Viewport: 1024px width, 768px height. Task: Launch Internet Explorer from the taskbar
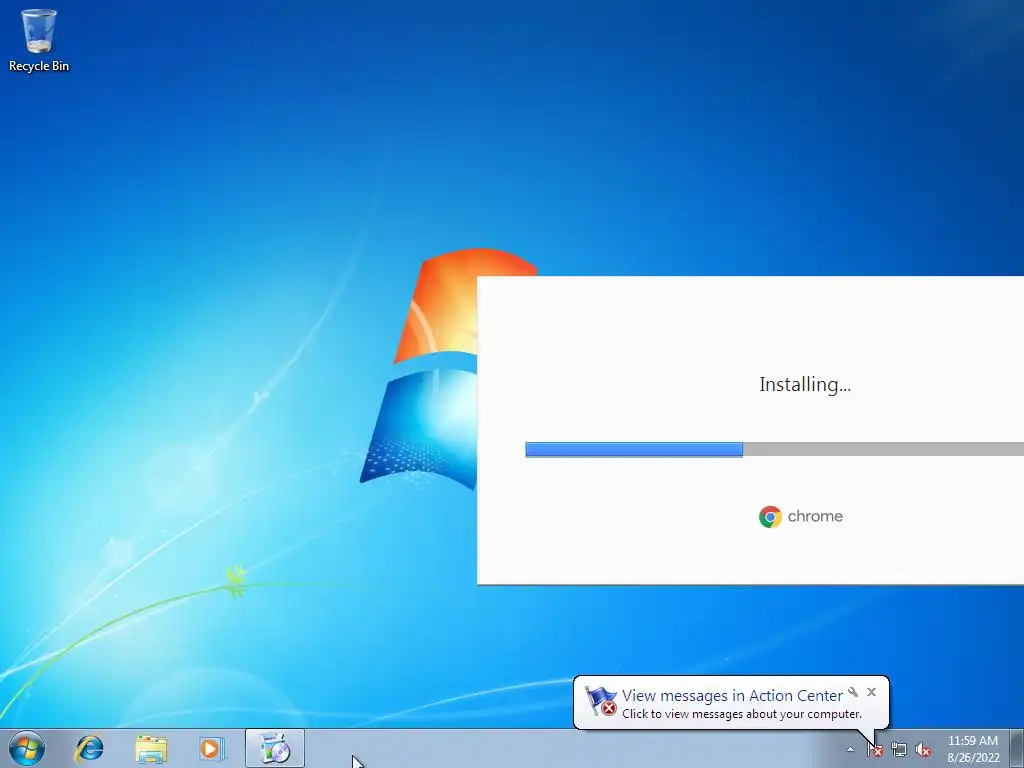[x=89, y=748]
